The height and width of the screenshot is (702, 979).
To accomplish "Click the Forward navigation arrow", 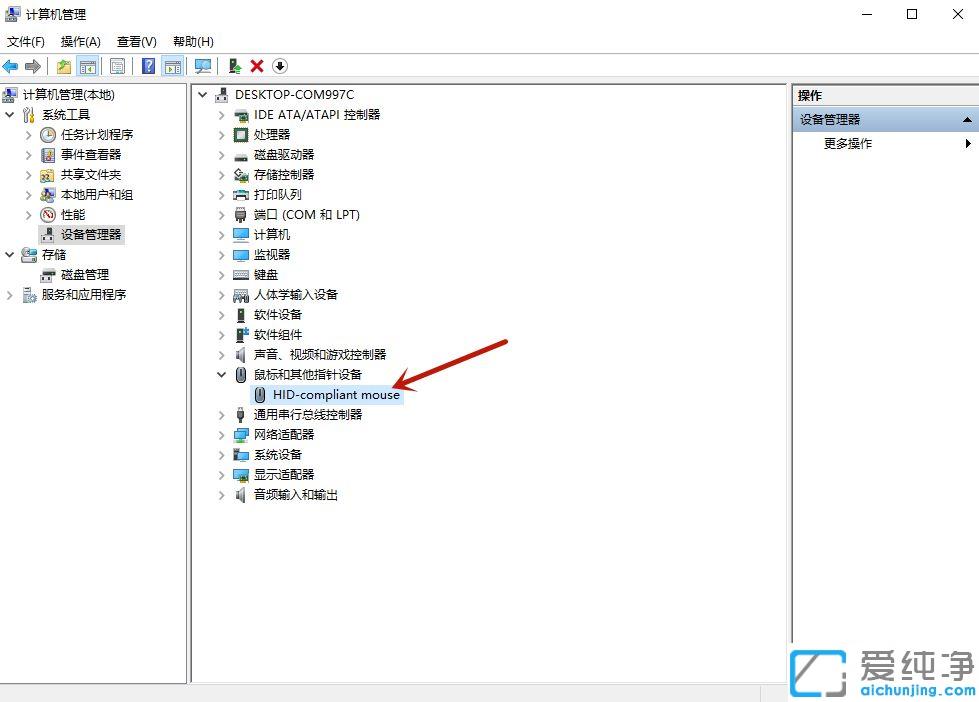I will [32, 66].
